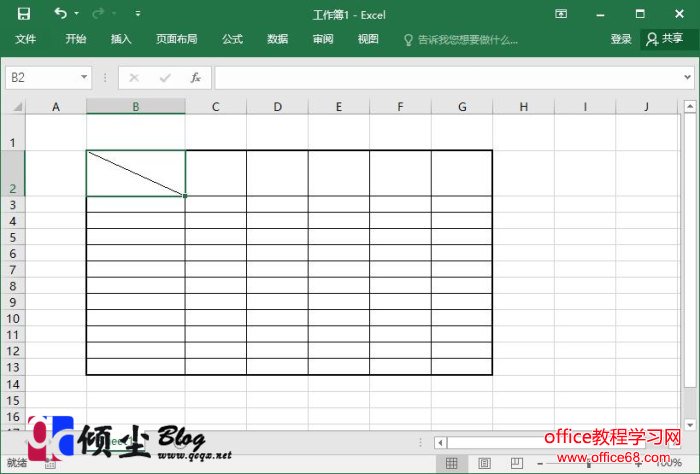The image size is (700, 474).
Task: Select column A header
Action: 56,107
